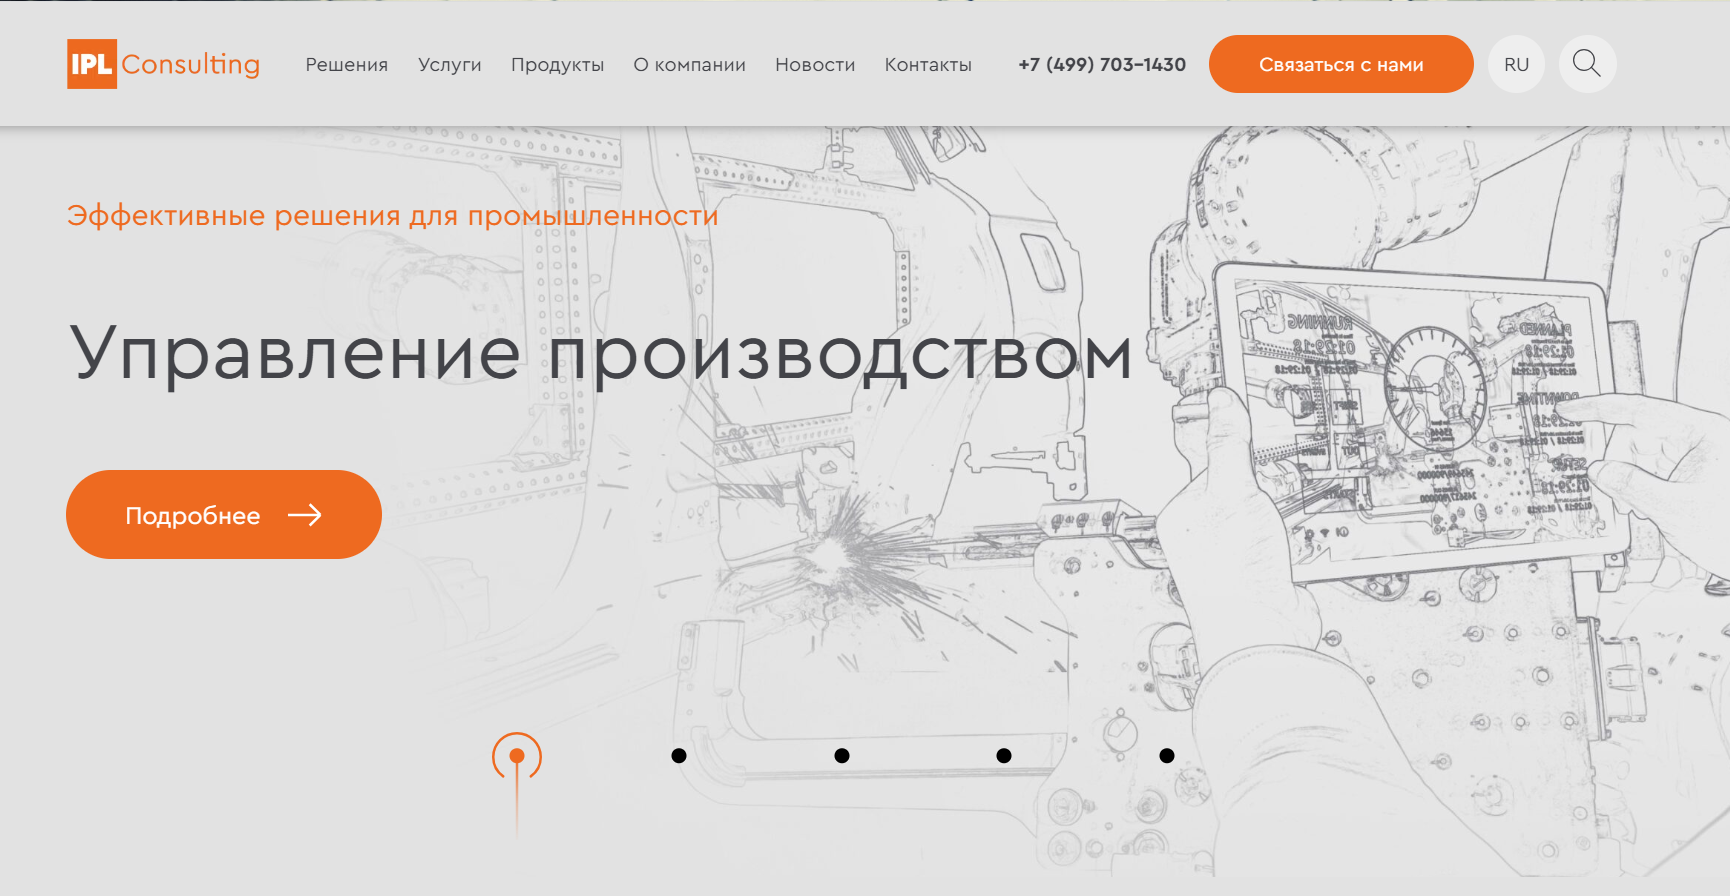Open the Услуги menu
This screenshot has width=1730, height=896.
tap(450, 65)
